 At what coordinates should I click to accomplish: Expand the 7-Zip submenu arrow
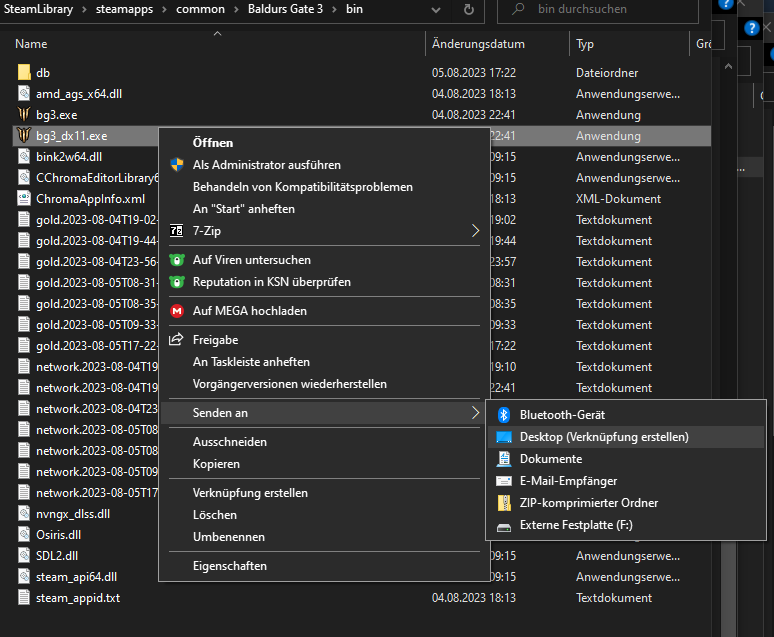click(x=475, y=231)
